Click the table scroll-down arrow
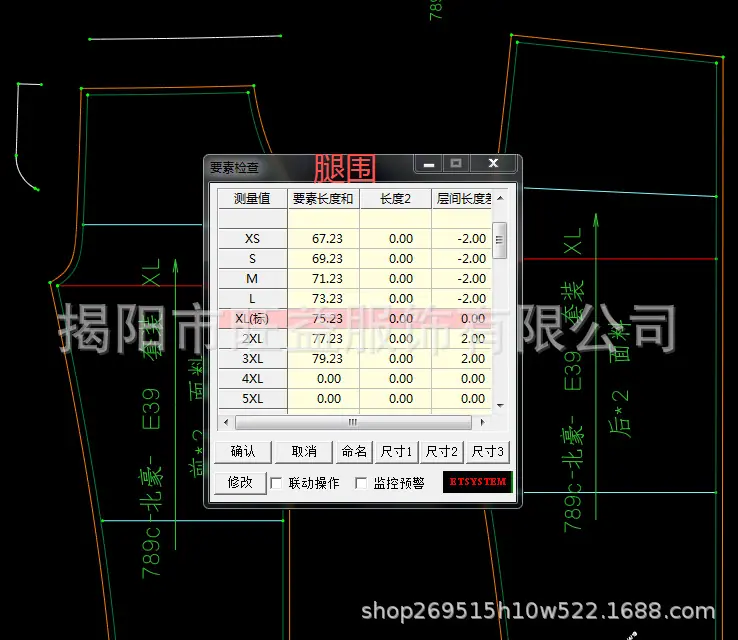This screenshot has height=640, width=738. [500, 405]
